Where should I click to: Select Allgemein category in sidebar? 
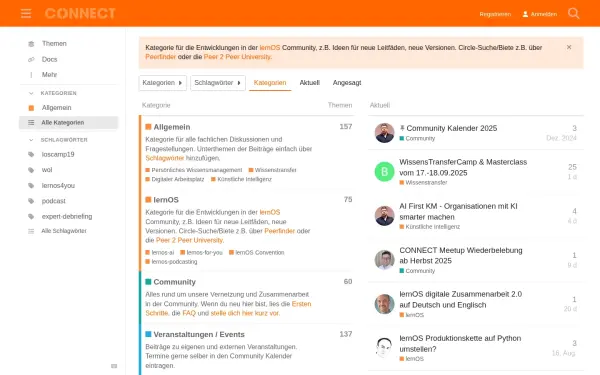pyautogui.click(x=56, y=108)
